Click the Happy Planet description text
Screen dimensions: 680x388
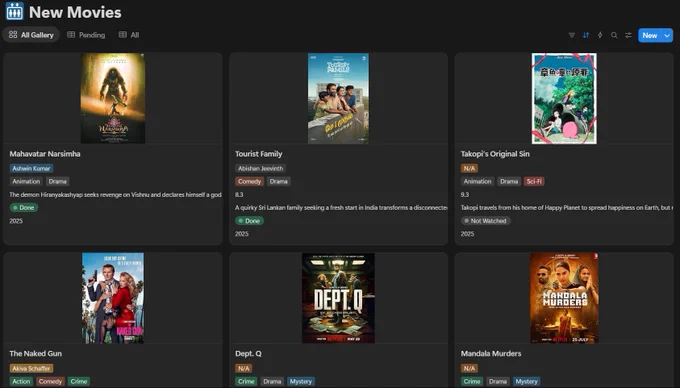567,208
